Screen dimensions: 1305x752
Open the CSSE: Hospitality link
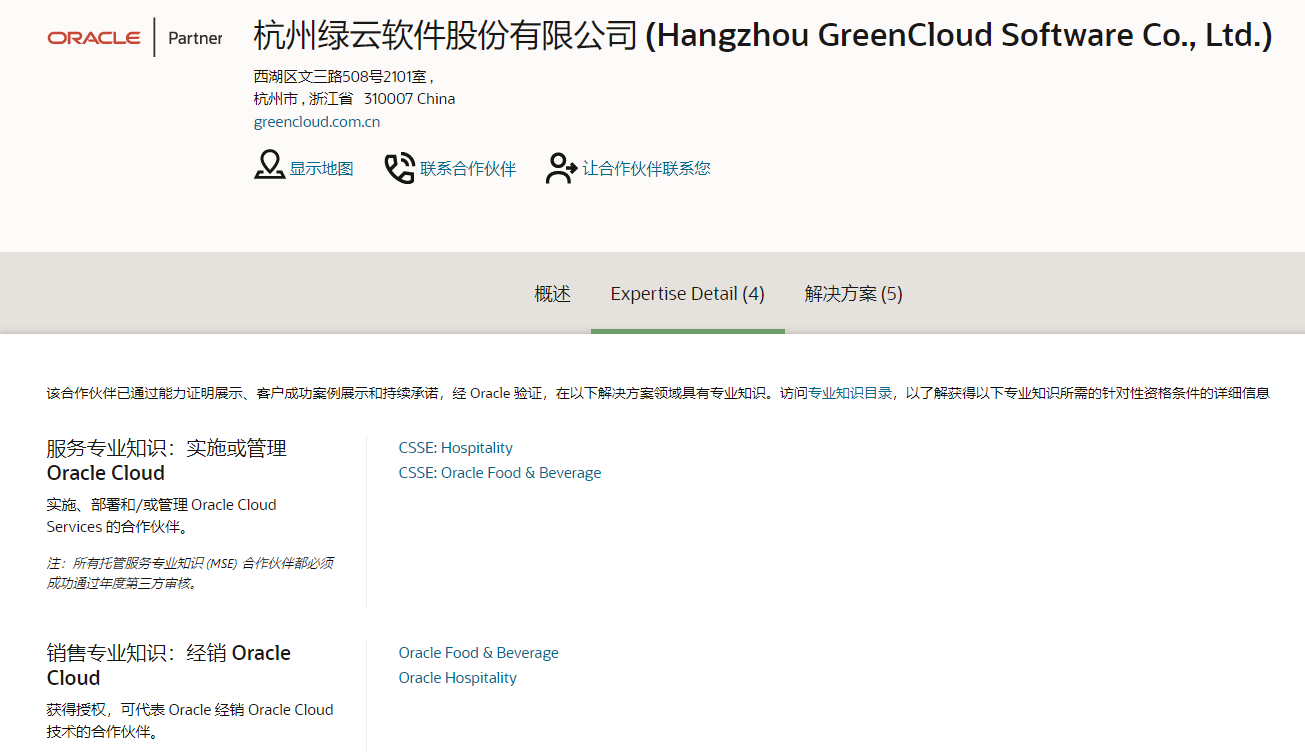[x=456, y=448]
